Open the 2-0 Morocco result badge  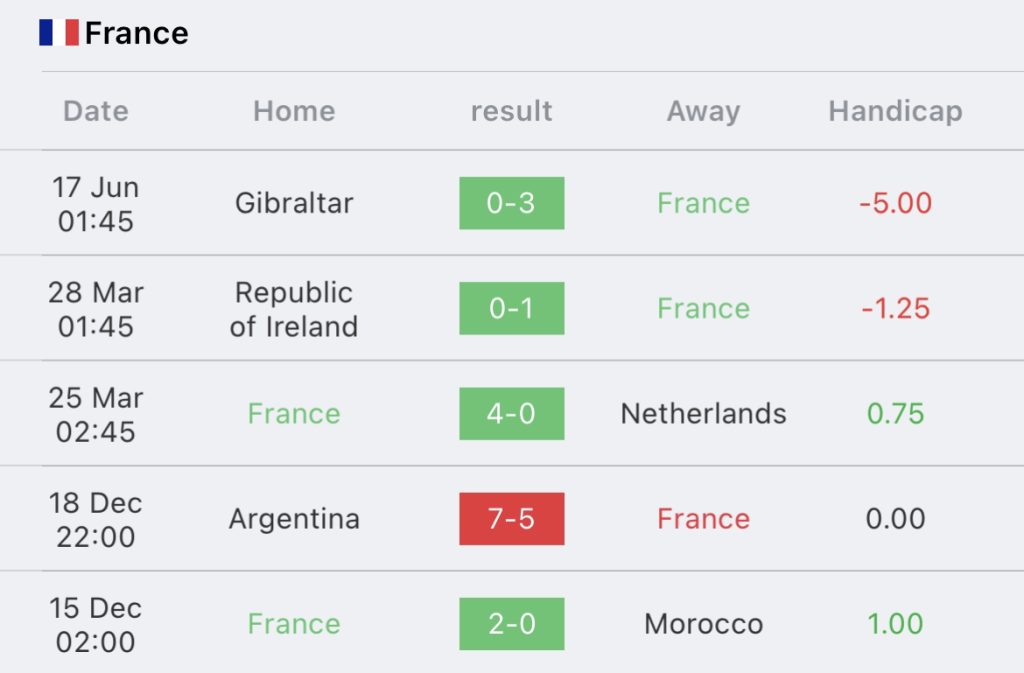pyautogui.click(x=511, y=623)
